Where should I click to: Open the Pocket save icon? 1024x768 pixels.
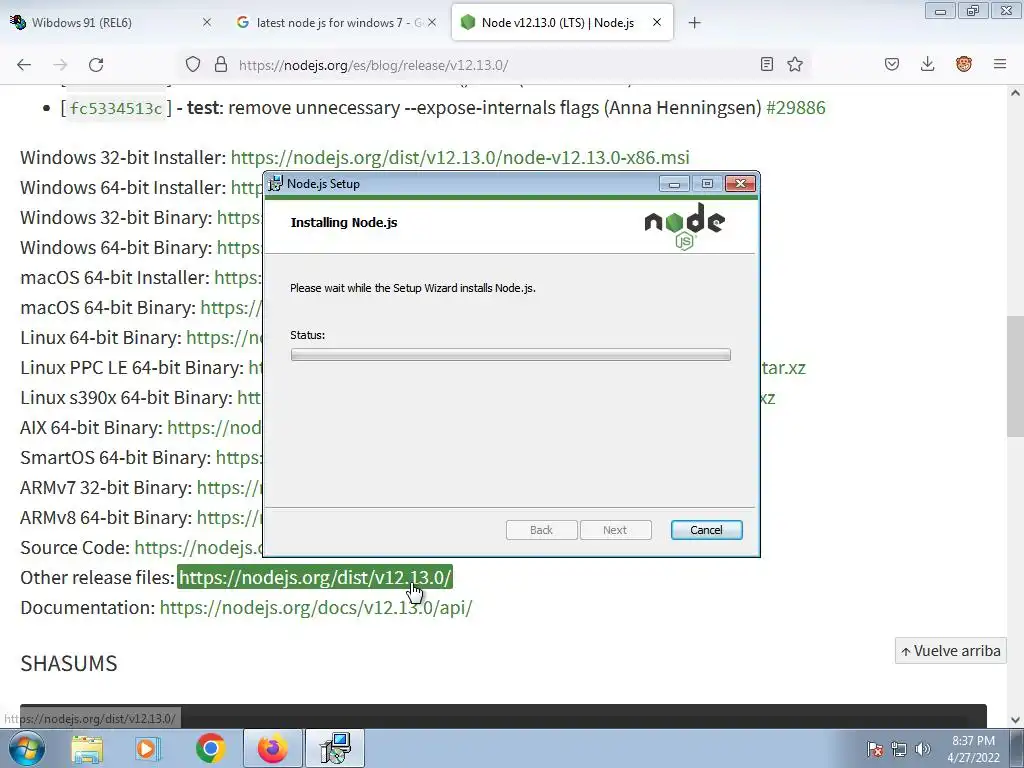coord(892,64)
